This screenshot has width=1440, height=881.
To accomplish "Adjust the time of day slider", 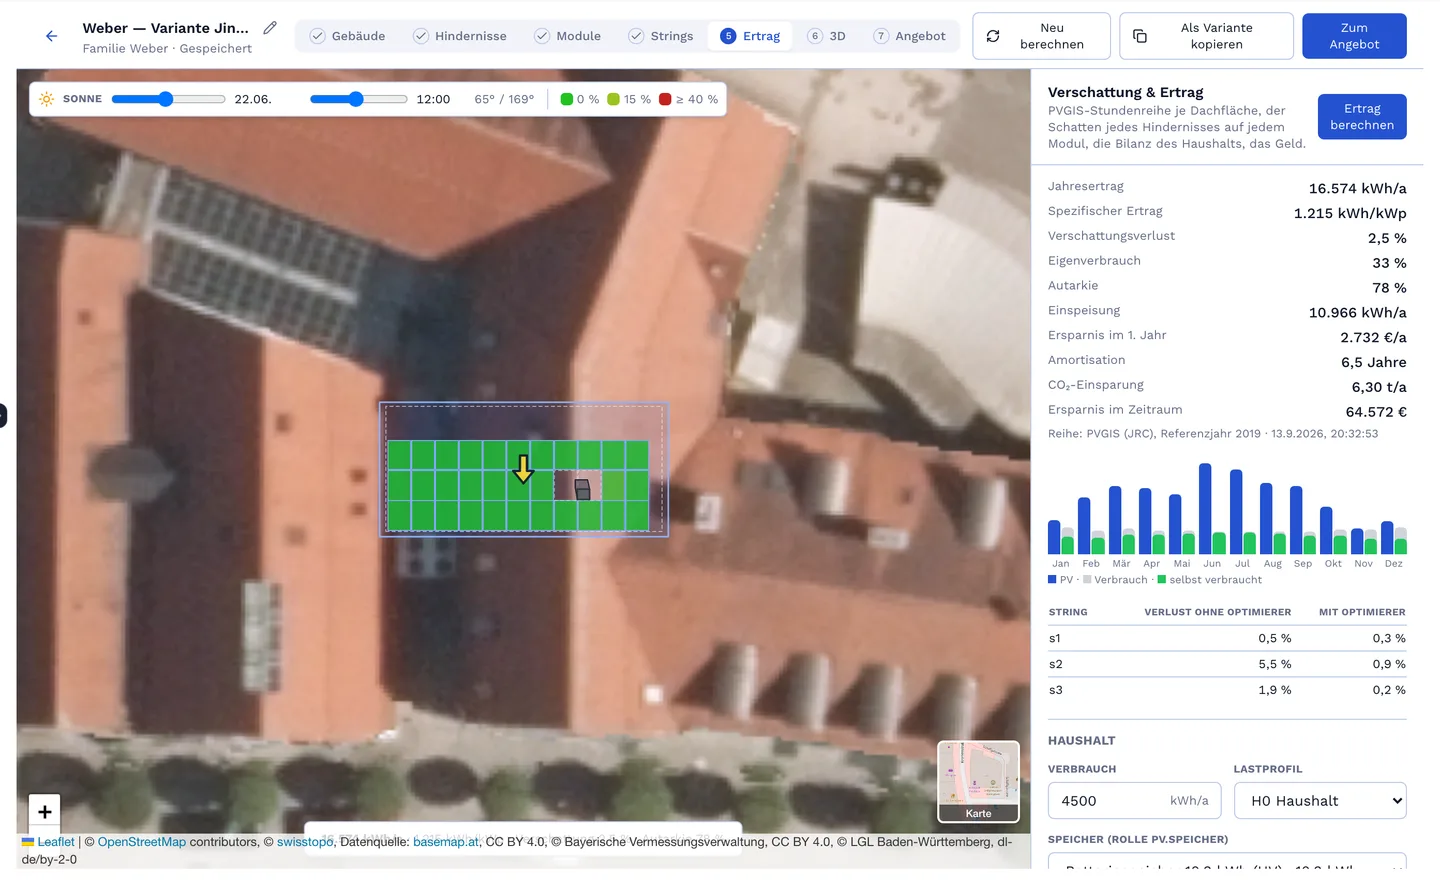I will click(x=358, y=99).
